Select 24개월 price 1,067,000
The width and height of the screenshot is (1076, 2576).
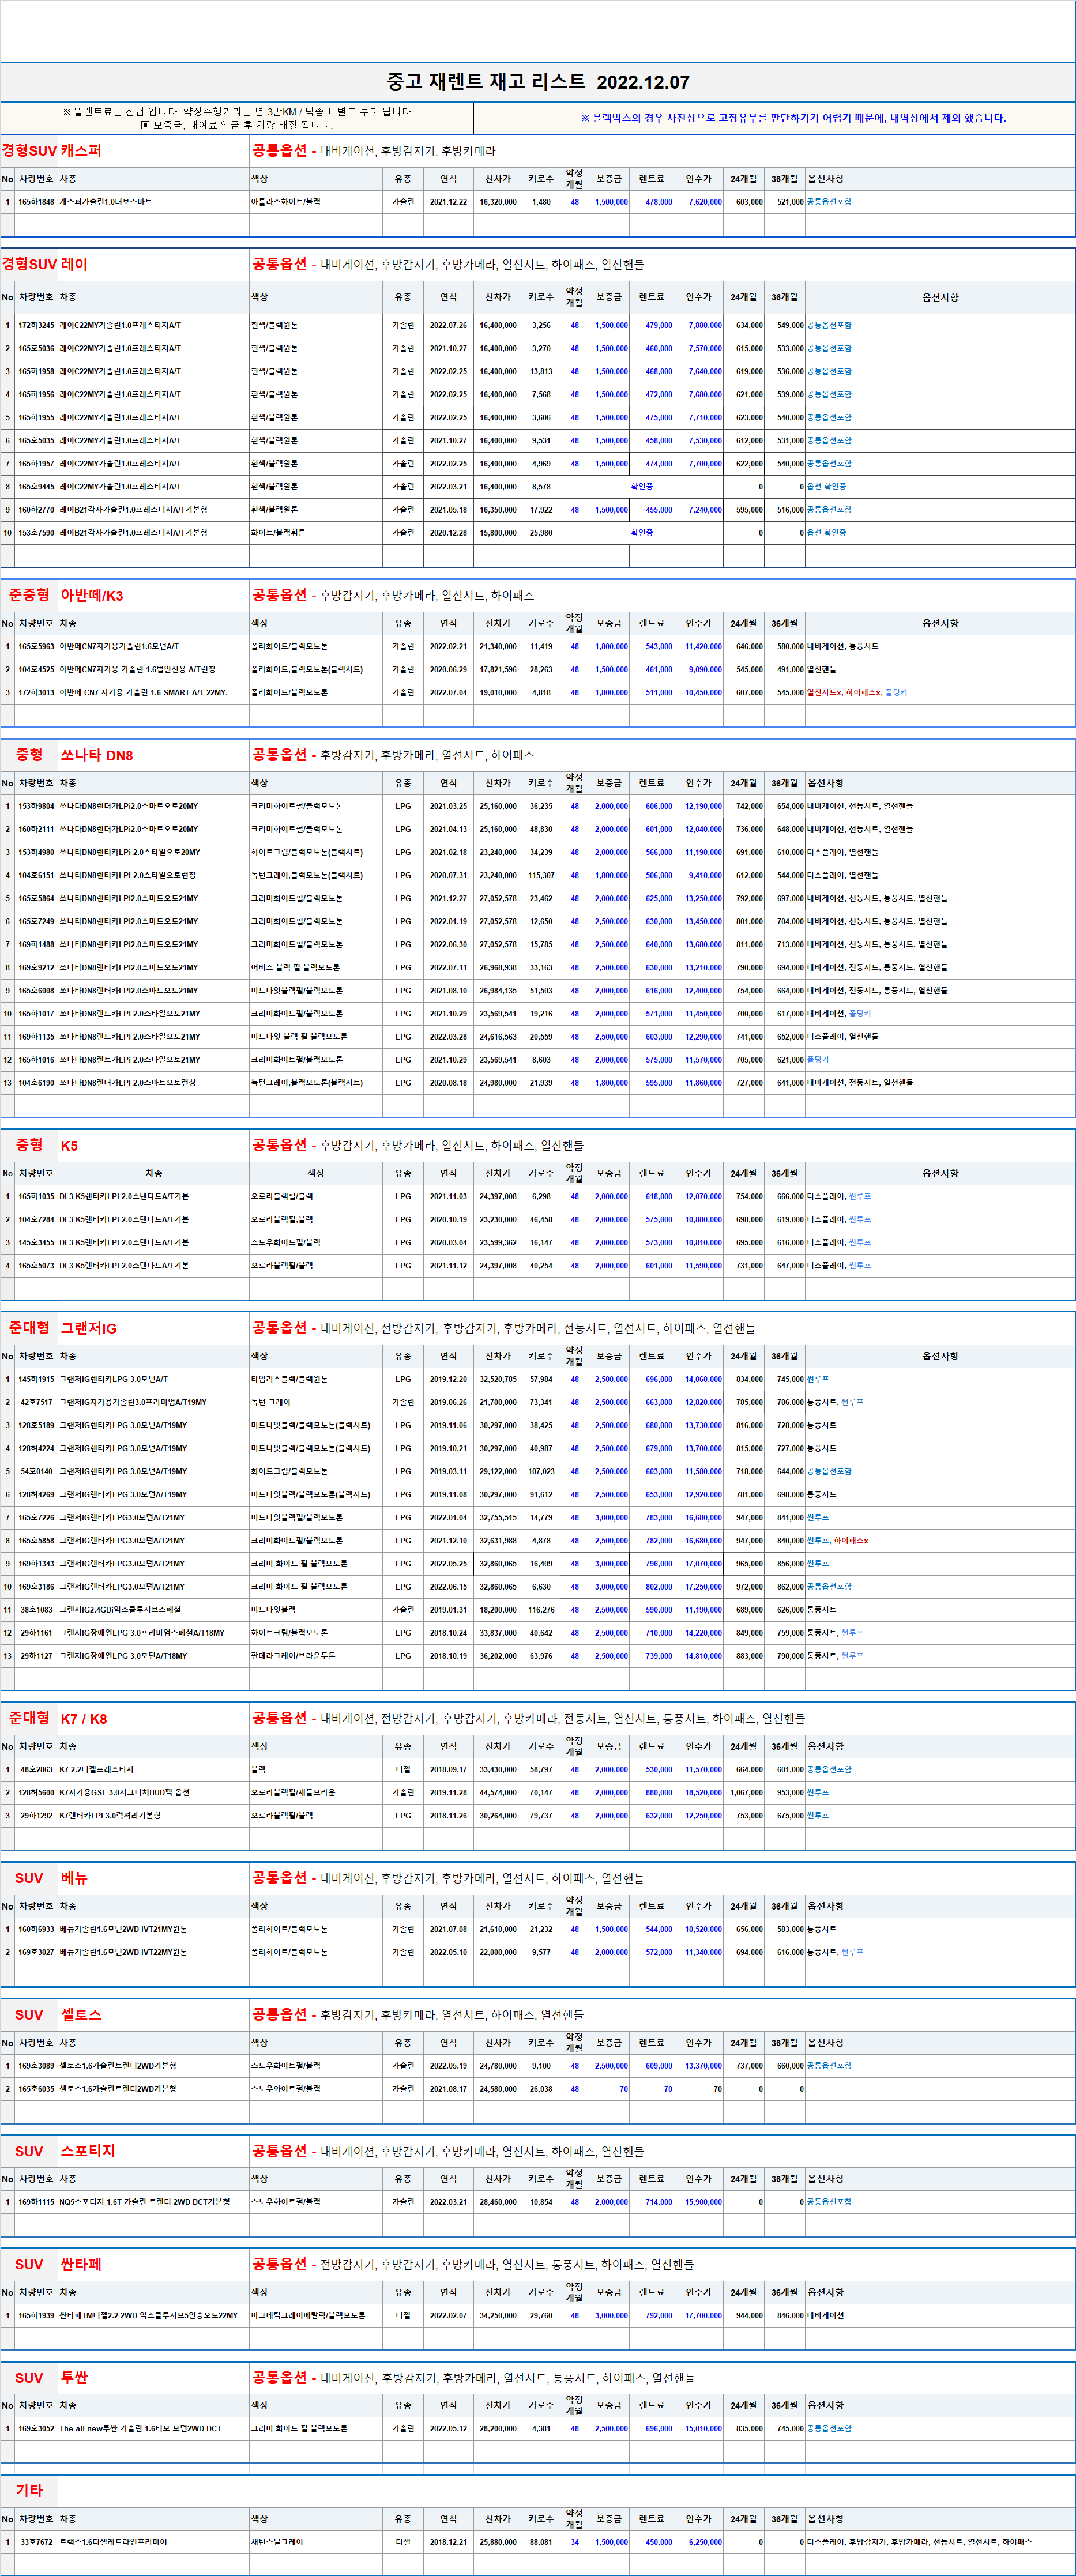pyautogui.click(x=745, y=1793)
